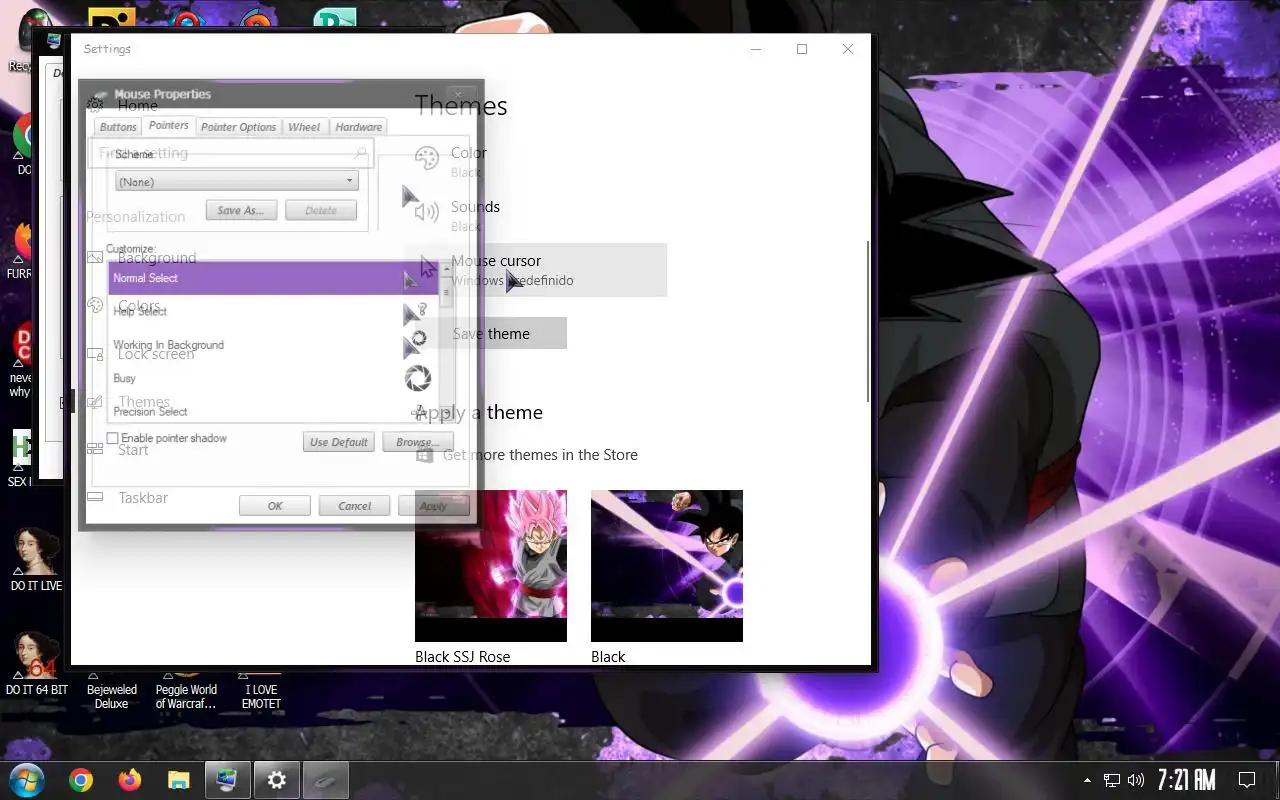1280x800 pixels.
Task: Click the Find a setting search field
Action: (232, 153)
